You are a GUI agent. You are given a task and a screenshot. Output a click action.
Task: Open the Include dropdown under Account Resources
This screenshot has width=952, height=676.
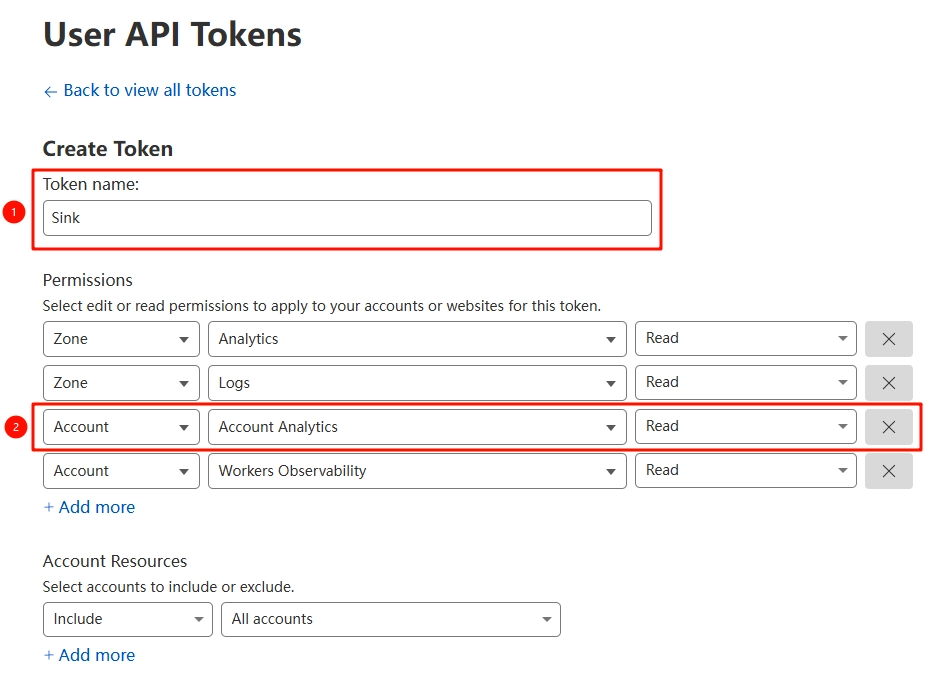pos(127,619)
